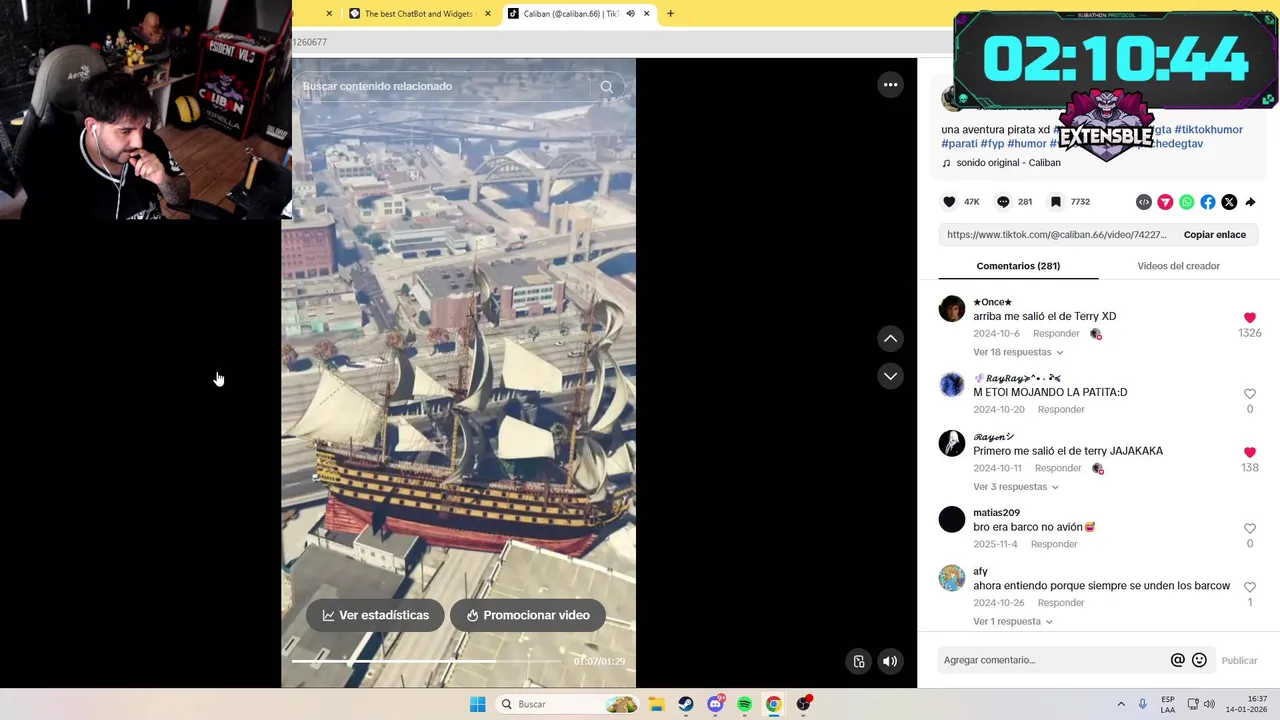Open the #fyp hashtag link
The width and height of the screenshot is (1280, 720).
(992, 144)
